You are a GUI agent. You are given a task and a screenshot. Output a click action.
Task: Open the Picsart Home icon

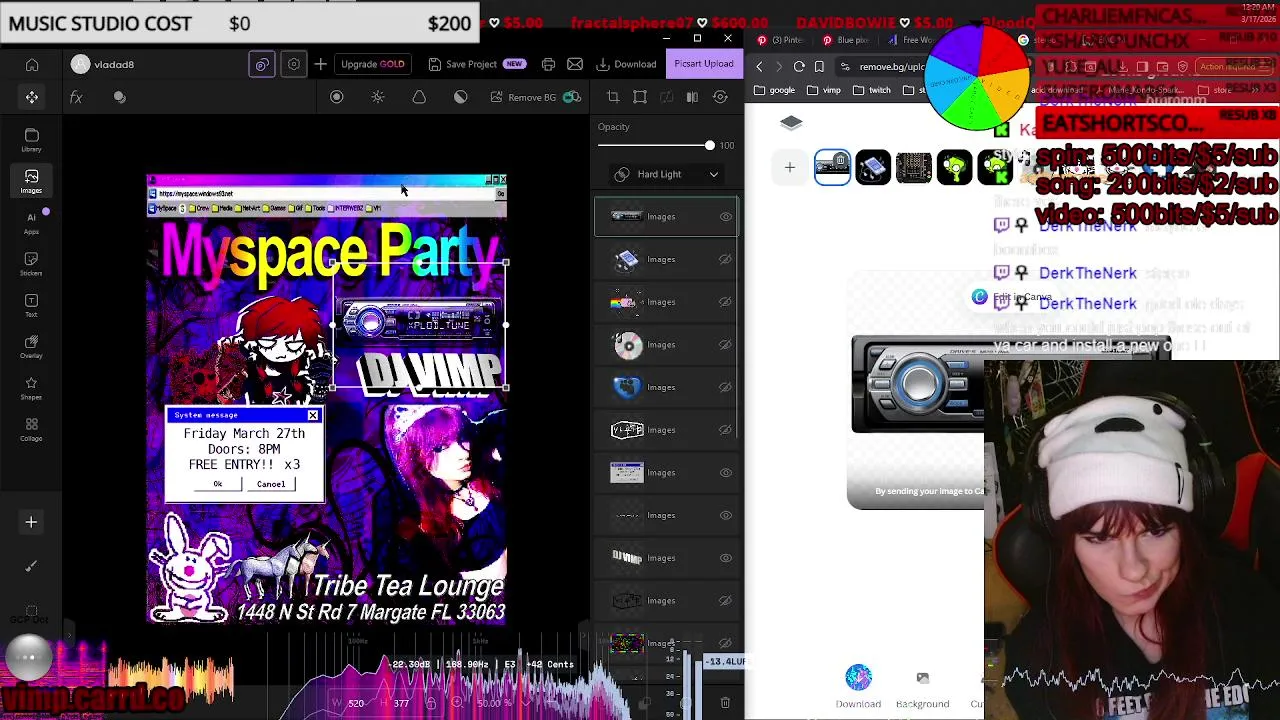point(32,65)
